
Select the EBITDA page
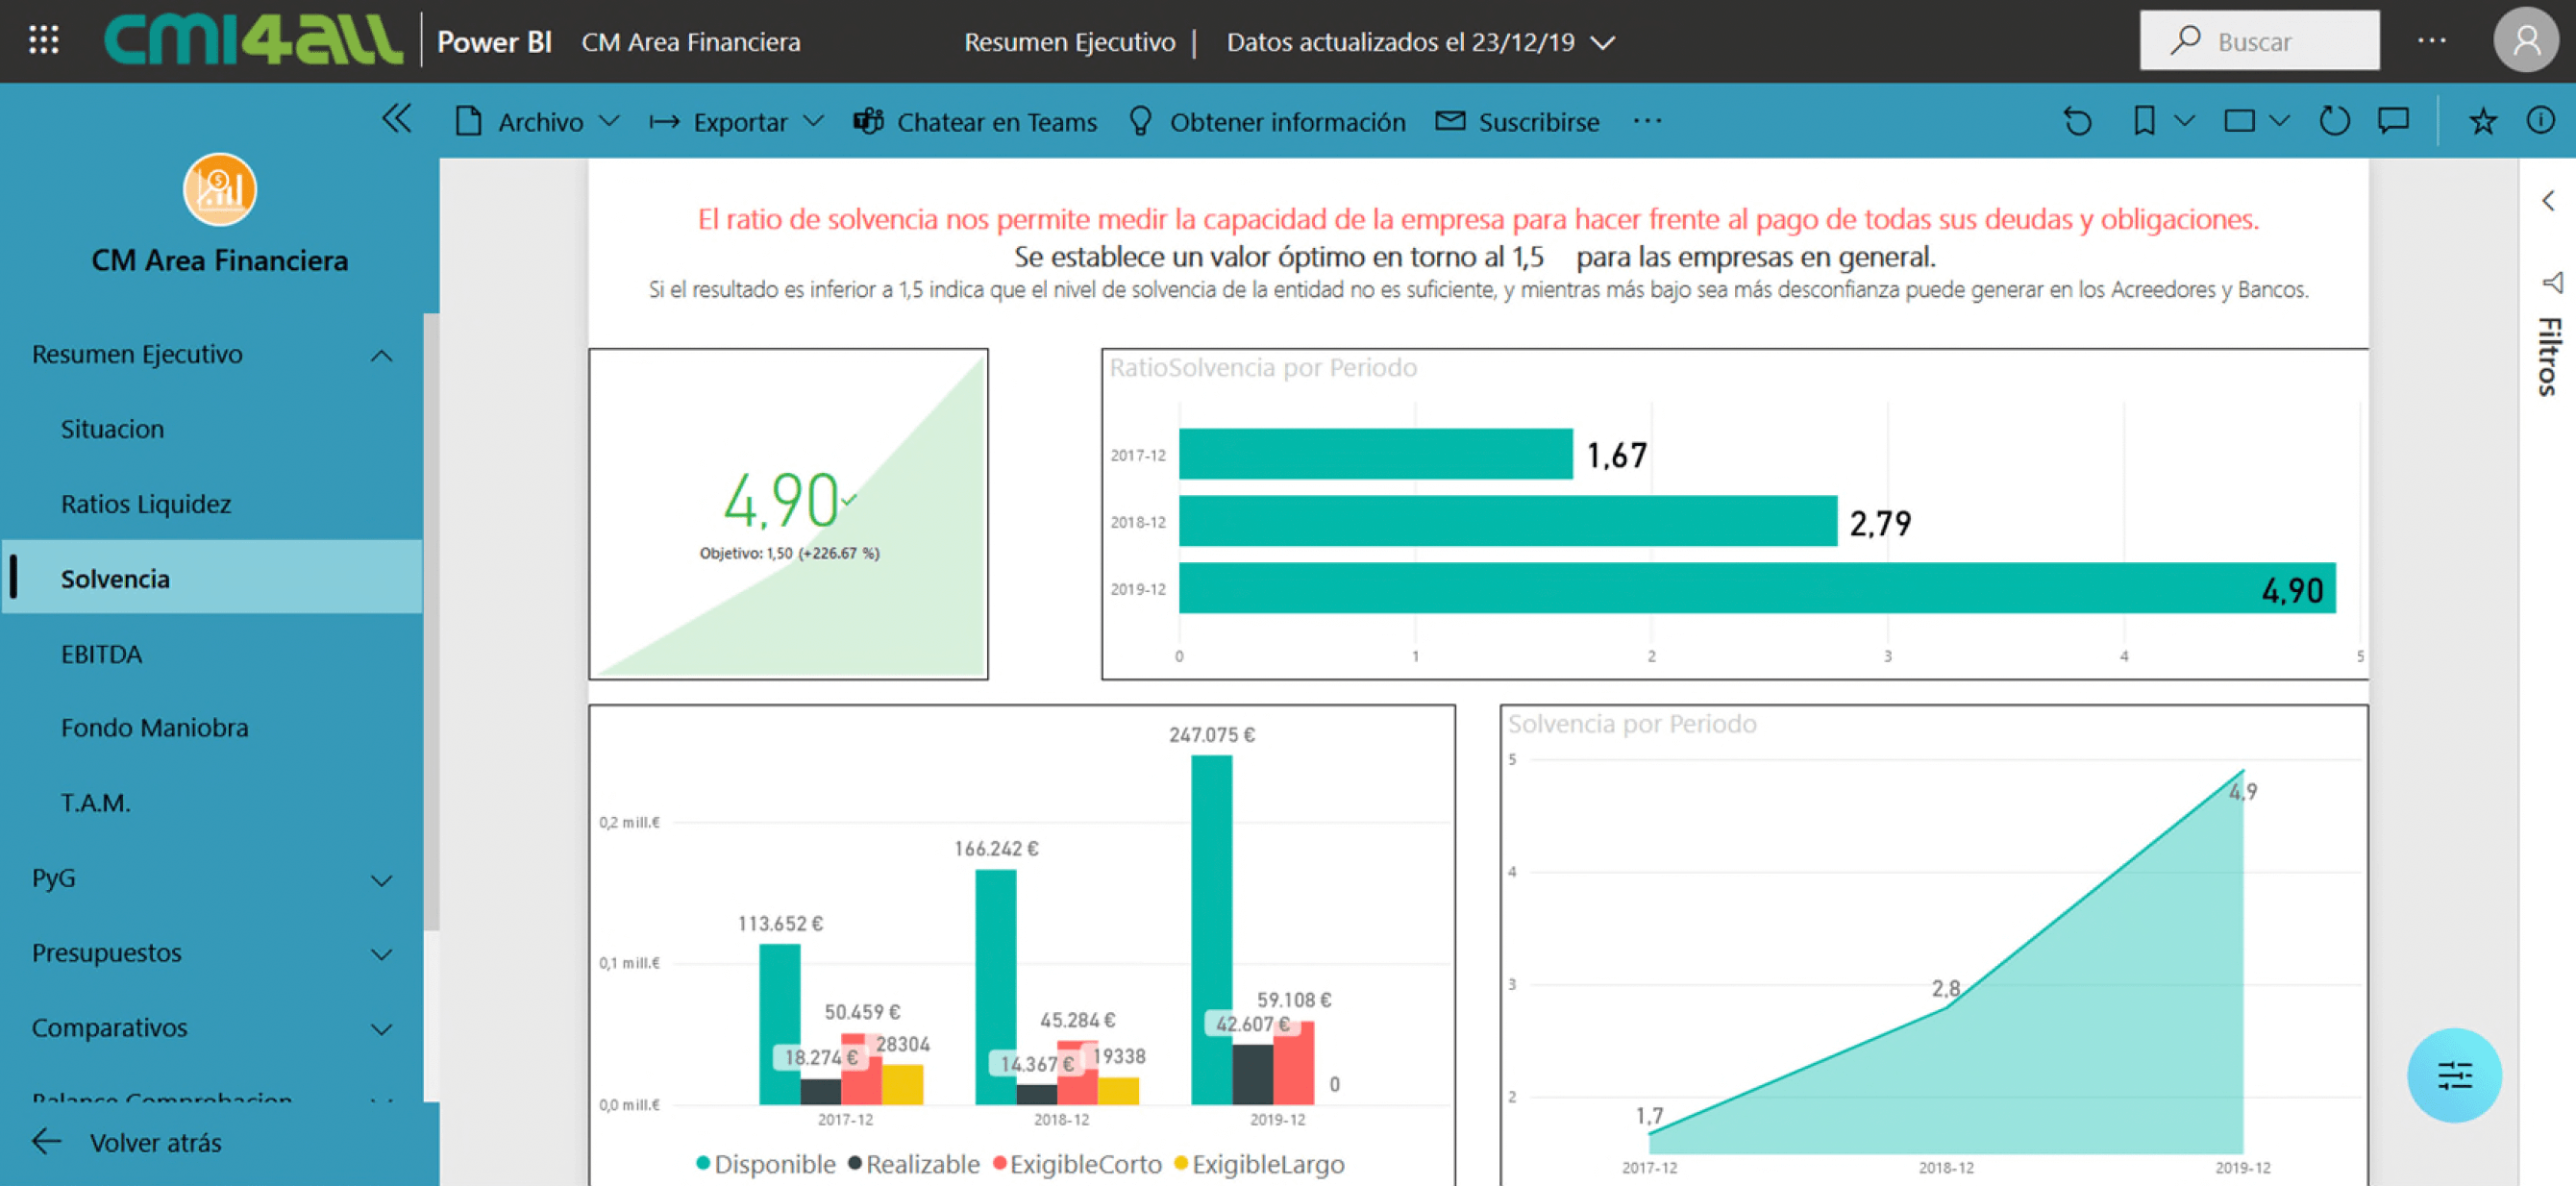101,654
